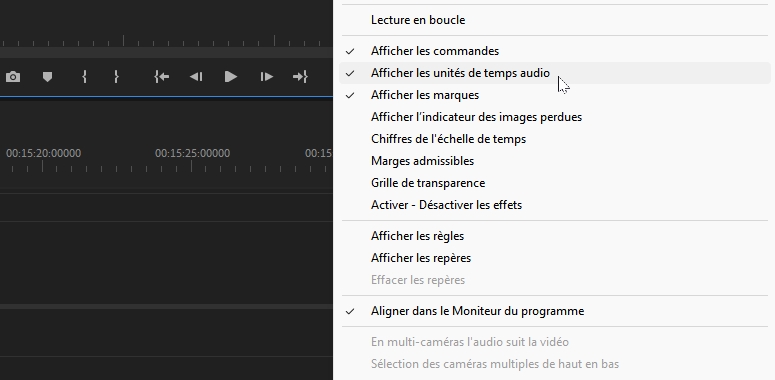
Task: Mark In point with the left brace icon
Action: click(x=85, y=77)
